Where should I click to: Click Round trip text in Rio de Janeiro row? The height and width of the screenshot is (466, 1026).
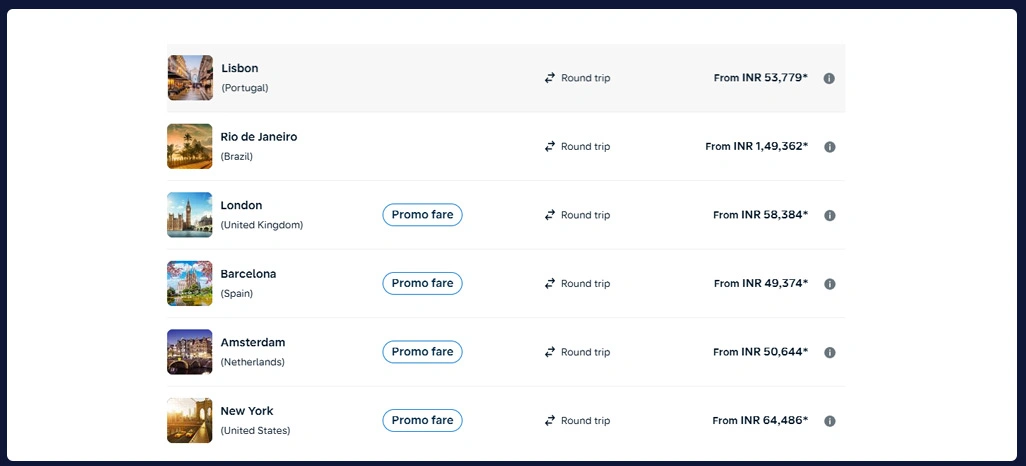586,147
